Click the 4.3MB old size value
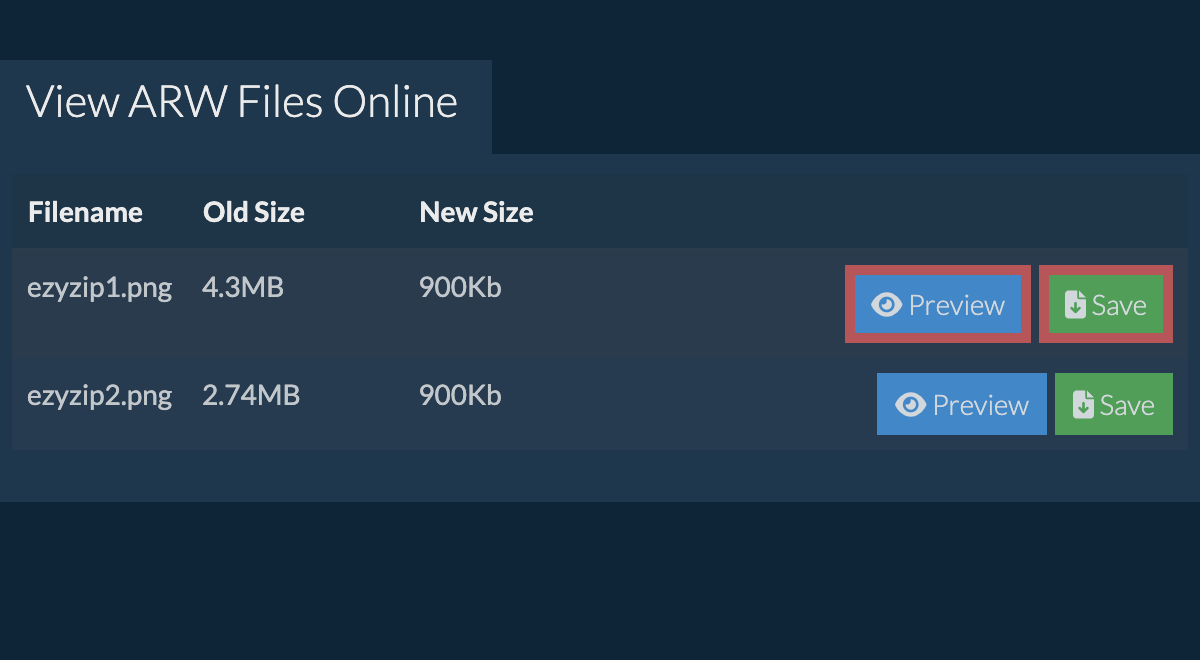 pyautogui.click(x=243, y=289)
